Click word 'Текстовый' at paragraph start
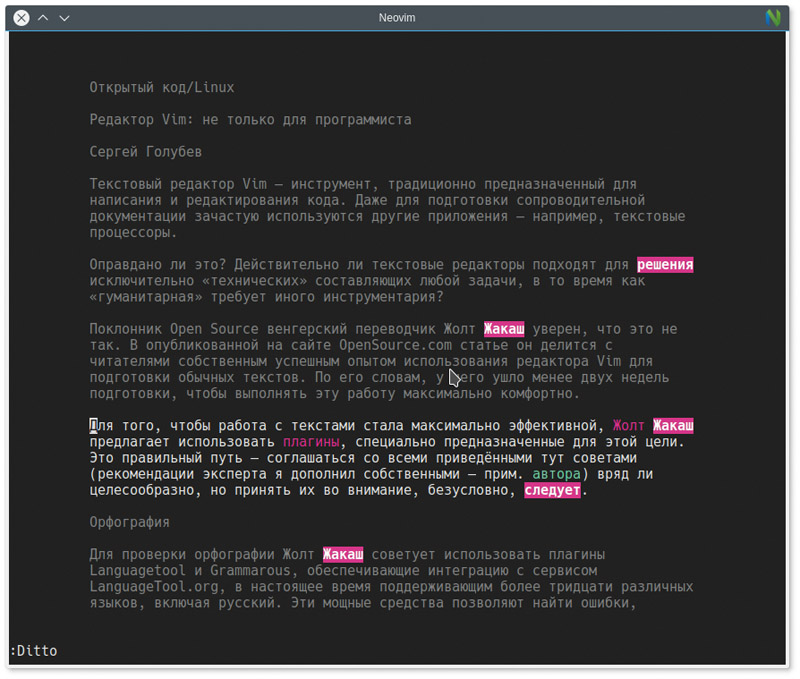 point(126,184)
